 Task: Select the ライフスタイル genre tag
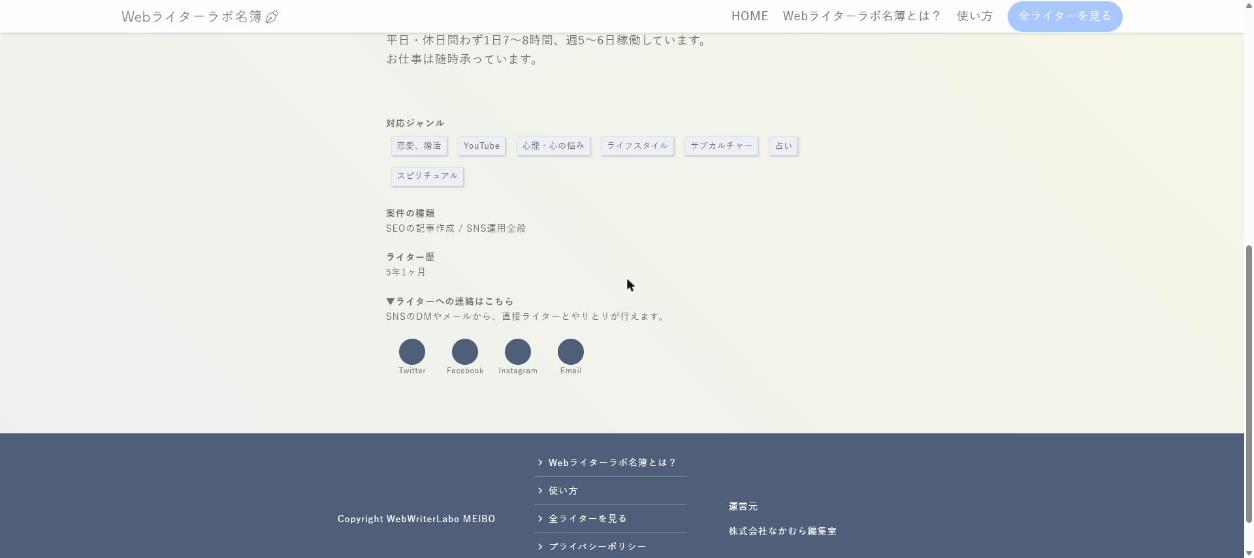(x=637, y=146)
